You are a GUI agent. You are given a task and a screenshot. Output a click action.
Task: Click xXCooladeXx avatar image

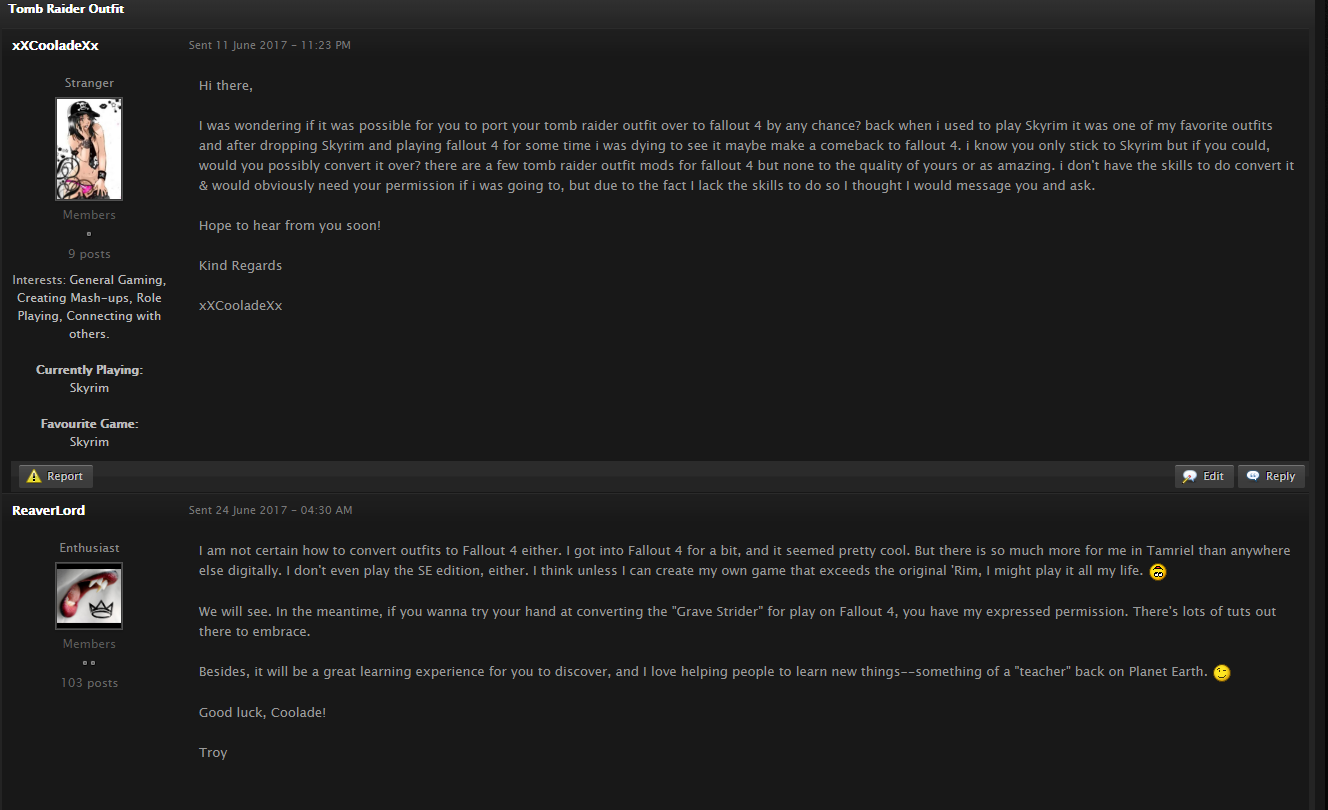89,149
